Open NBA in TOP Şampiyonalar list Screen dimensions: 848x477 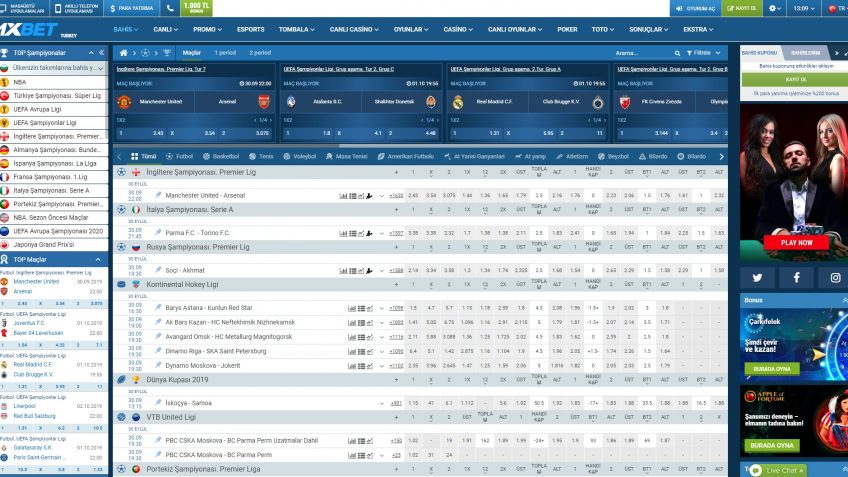[54, 82]
